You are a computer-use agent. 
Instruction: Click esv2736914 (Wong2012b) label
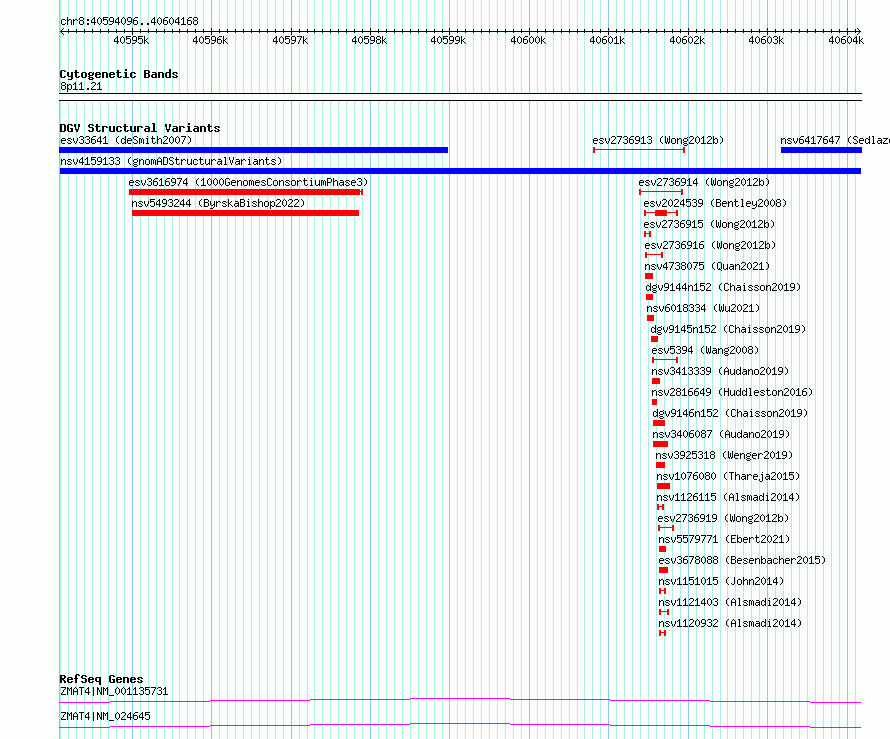704,182
